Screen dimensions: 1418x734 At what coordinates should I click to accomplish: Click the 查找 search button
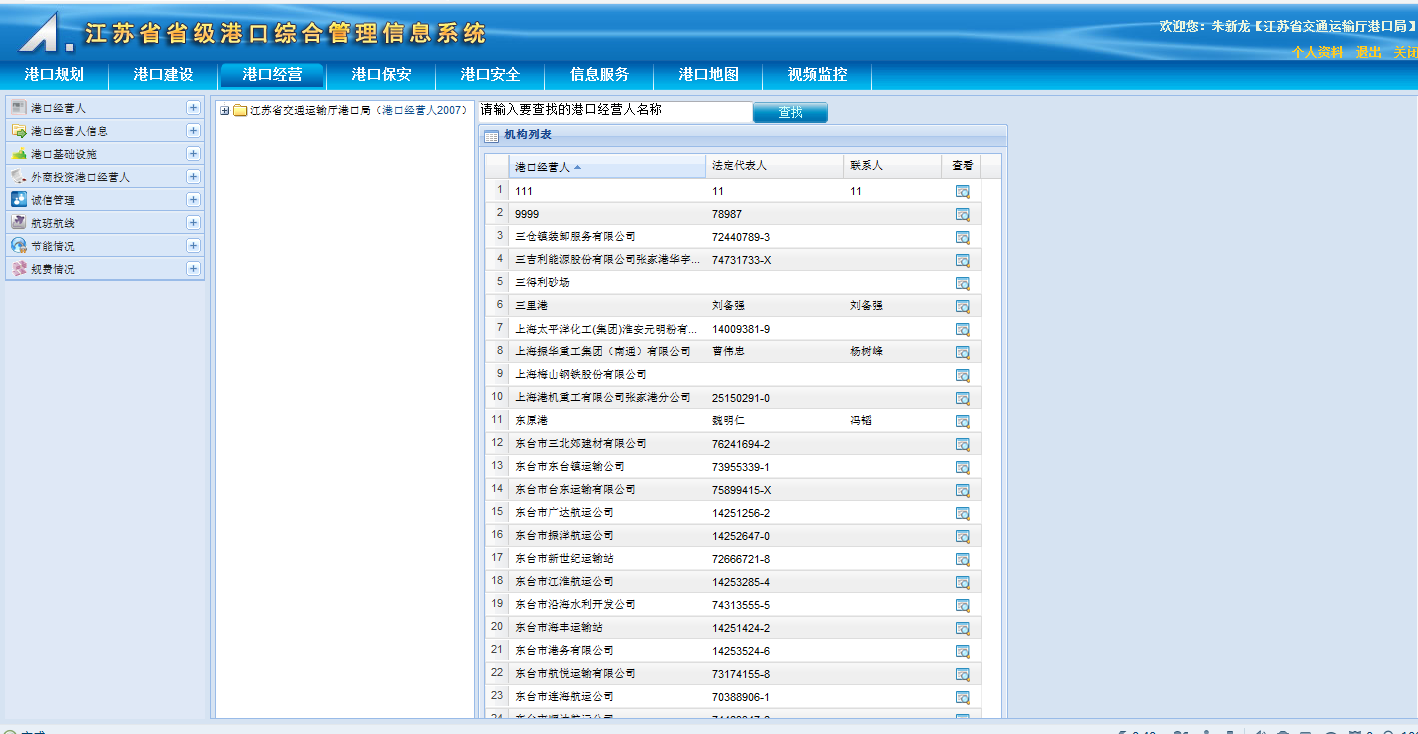790,112
